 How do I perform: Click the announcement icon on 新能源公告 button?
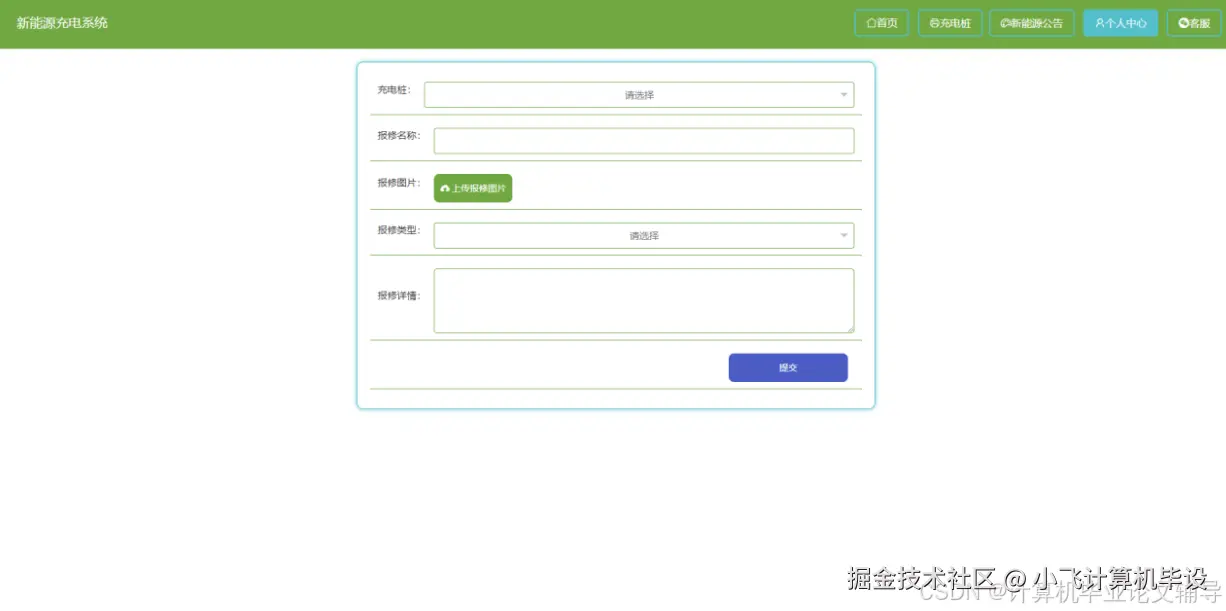point(1005,23)
